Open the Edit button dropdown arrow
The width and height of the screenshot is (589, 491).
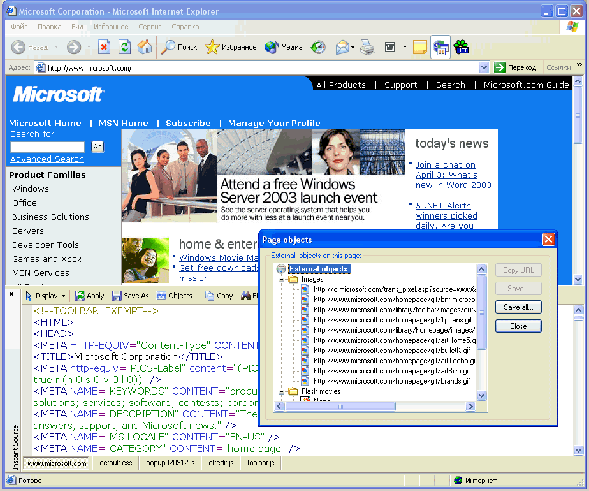405,47
